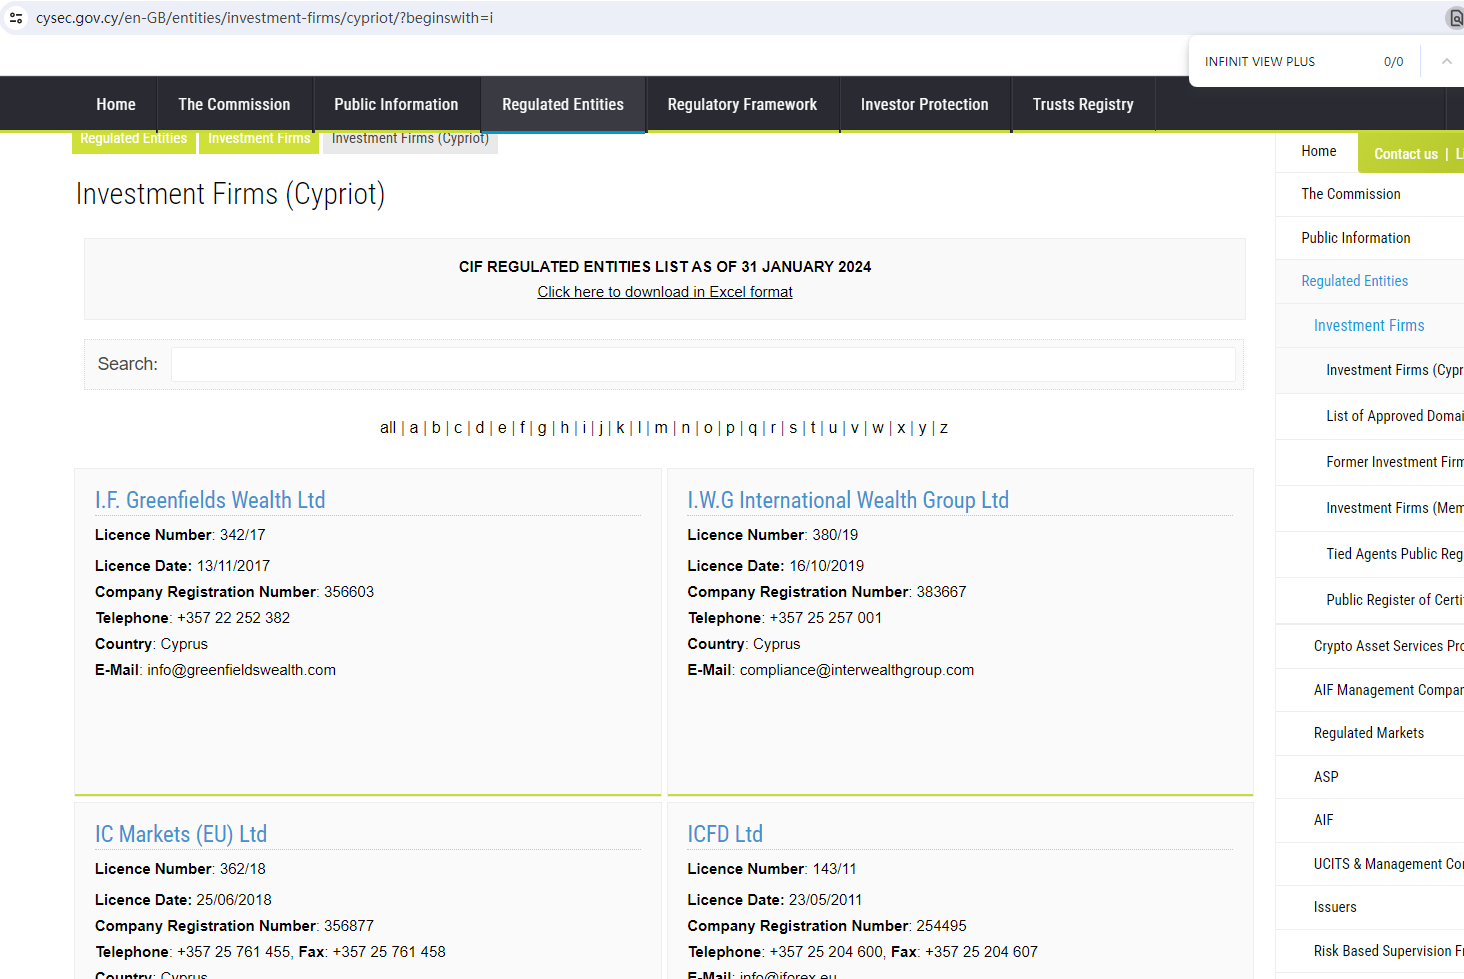1464x979 pixels.
Task: Click the find-in-page icon at address bar end
Action: pyautogui.click(x=1455, y=18)
